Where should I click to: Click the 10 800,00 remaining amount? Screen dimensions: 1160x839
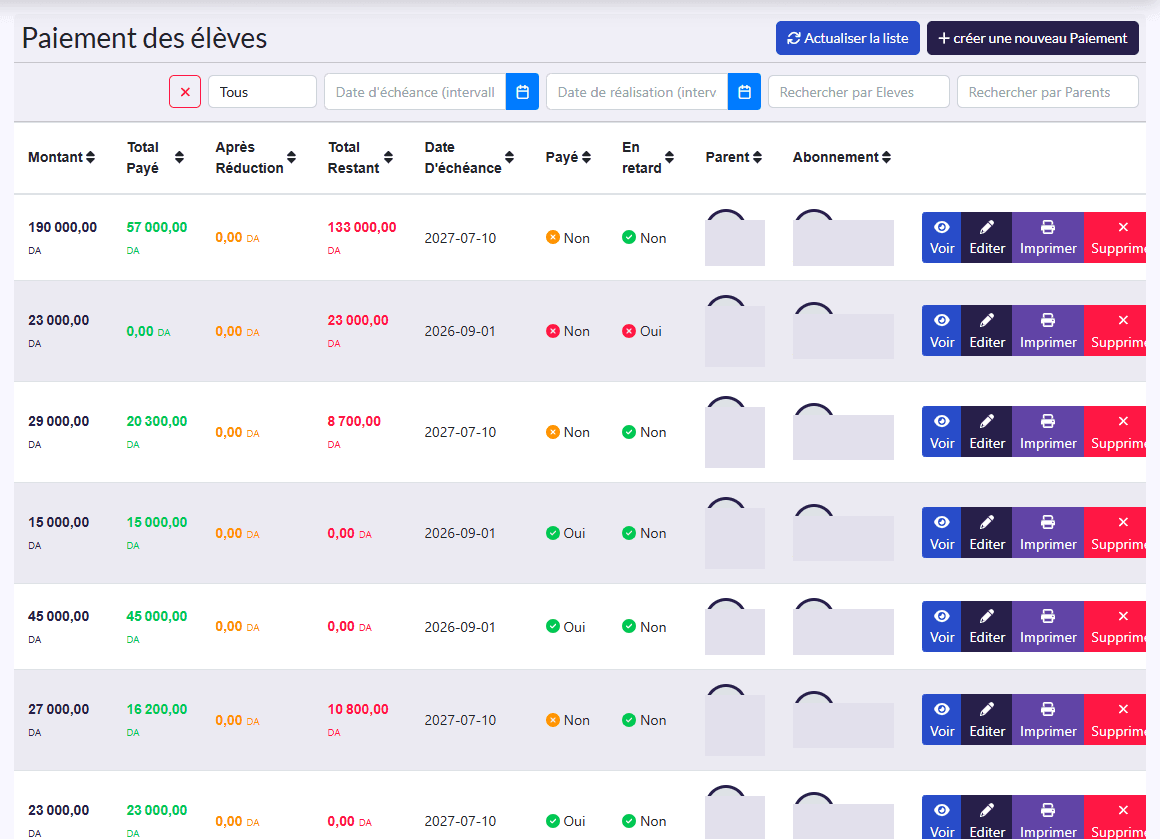click(358, 709)
